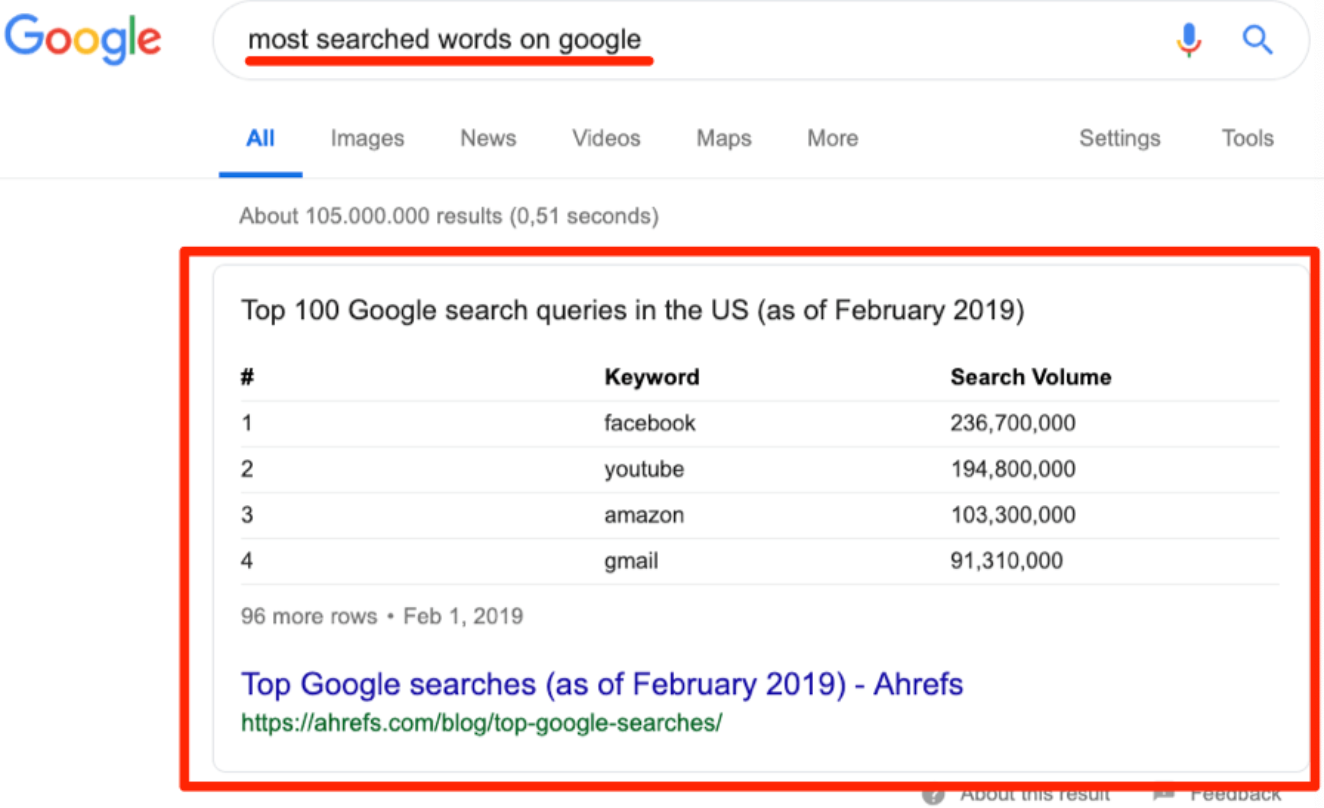Go to the Google logo homepage
Screen dimensions: 1324x808
click(x=83, y=41)
